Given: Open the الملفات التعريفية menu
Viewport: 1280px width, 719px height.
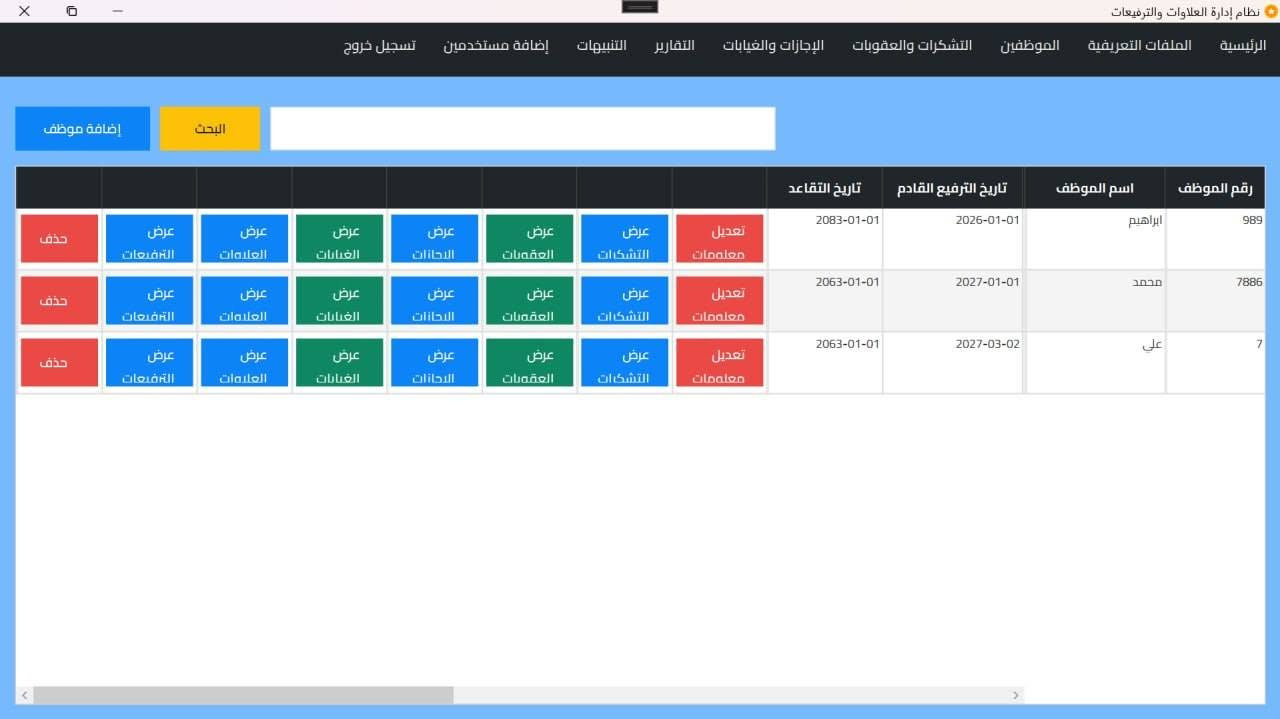Looking at the screenshot, I should 1140,46.
